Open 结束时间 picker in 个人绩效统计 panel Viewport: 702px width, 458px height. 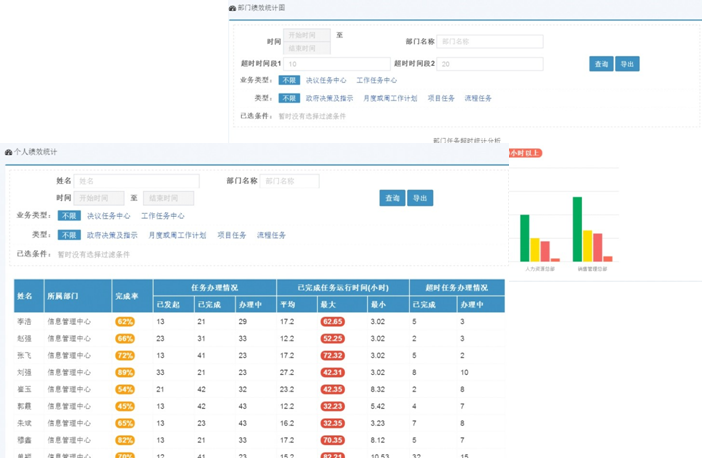168,198
